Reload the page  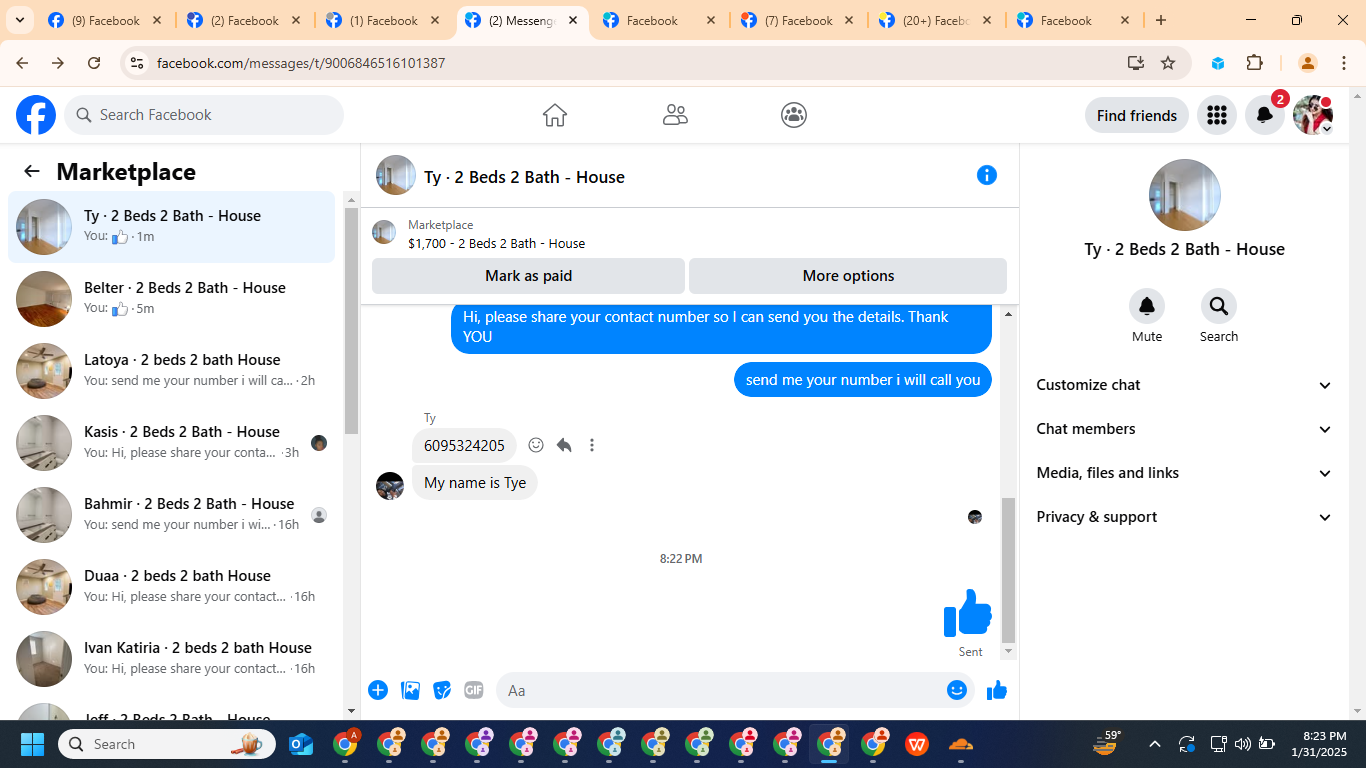pos(94,63)
